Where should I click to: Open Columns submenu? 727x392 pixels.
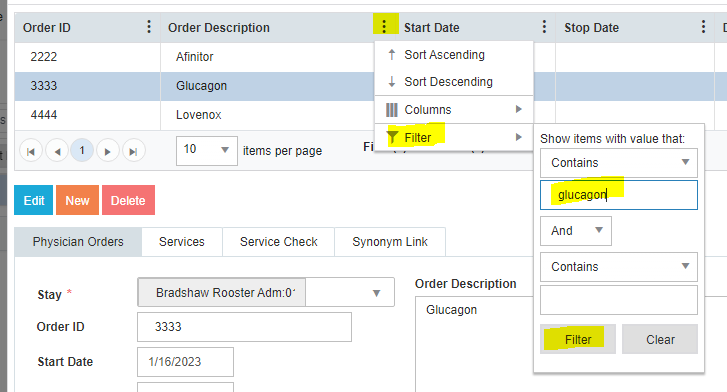coord(454,110)
